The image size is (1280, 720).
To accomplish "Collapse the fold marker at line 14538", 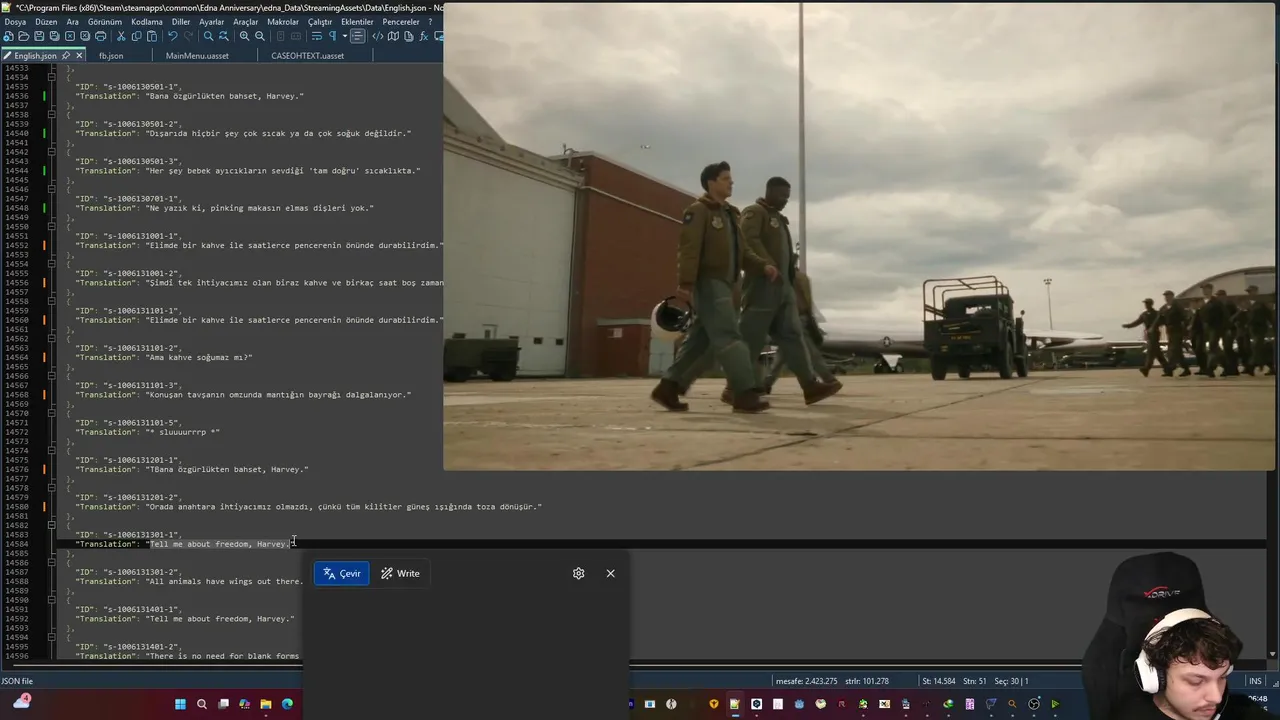I will tap(52, 115).
